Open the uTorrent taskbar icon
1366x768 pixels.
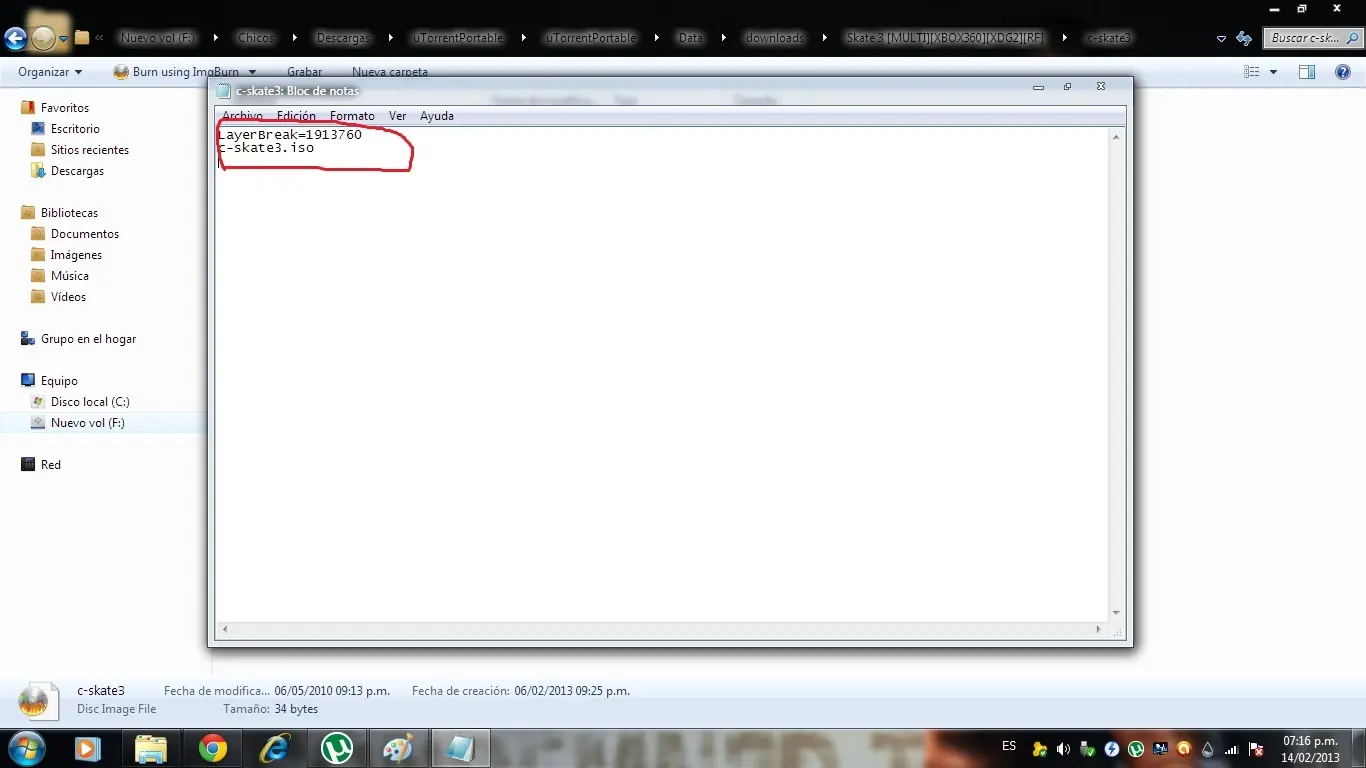coord(336,748)
